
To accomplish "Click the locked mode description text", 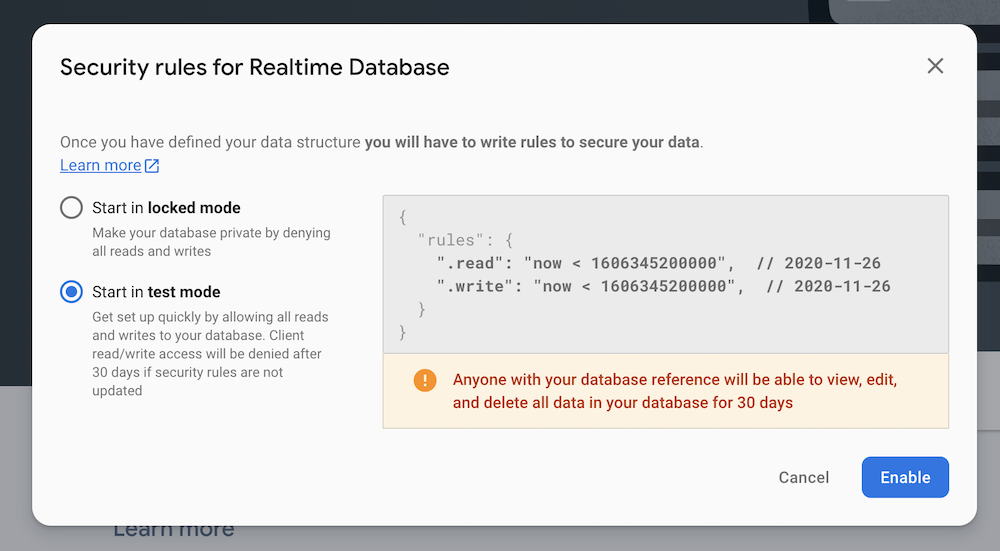I will tap(211, 242).
